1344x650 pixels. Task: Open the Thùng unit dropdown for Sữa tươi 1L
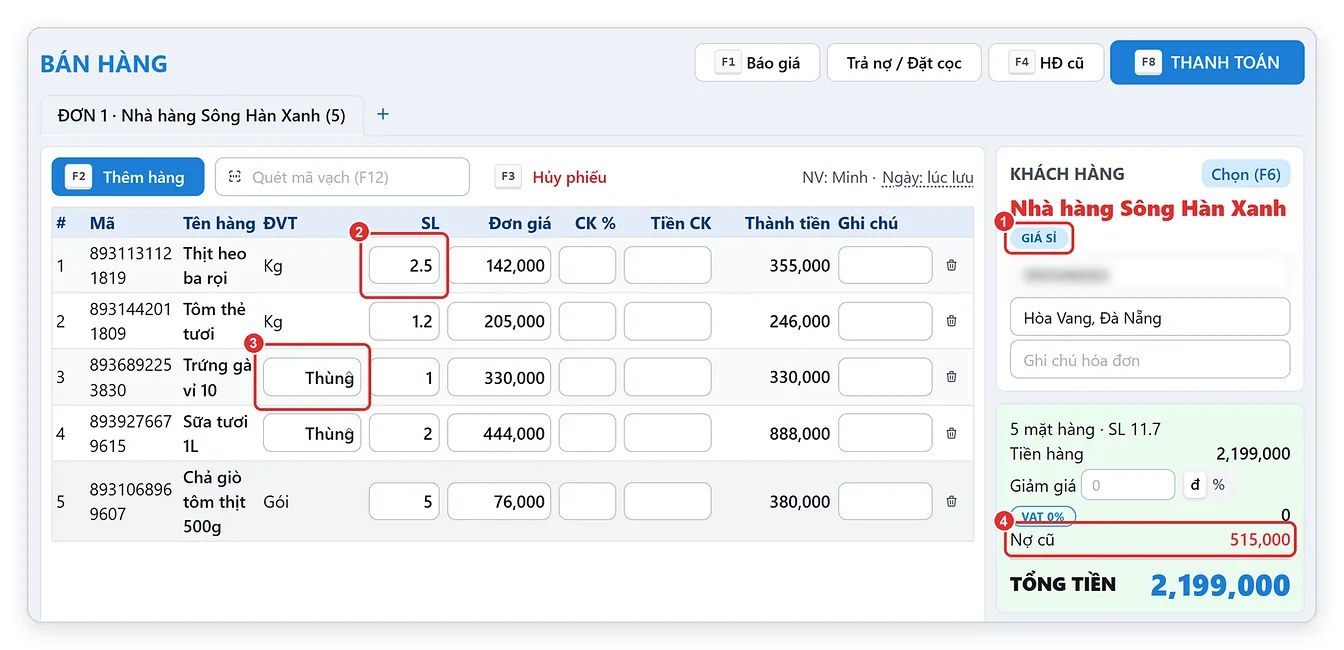[312, 434]
